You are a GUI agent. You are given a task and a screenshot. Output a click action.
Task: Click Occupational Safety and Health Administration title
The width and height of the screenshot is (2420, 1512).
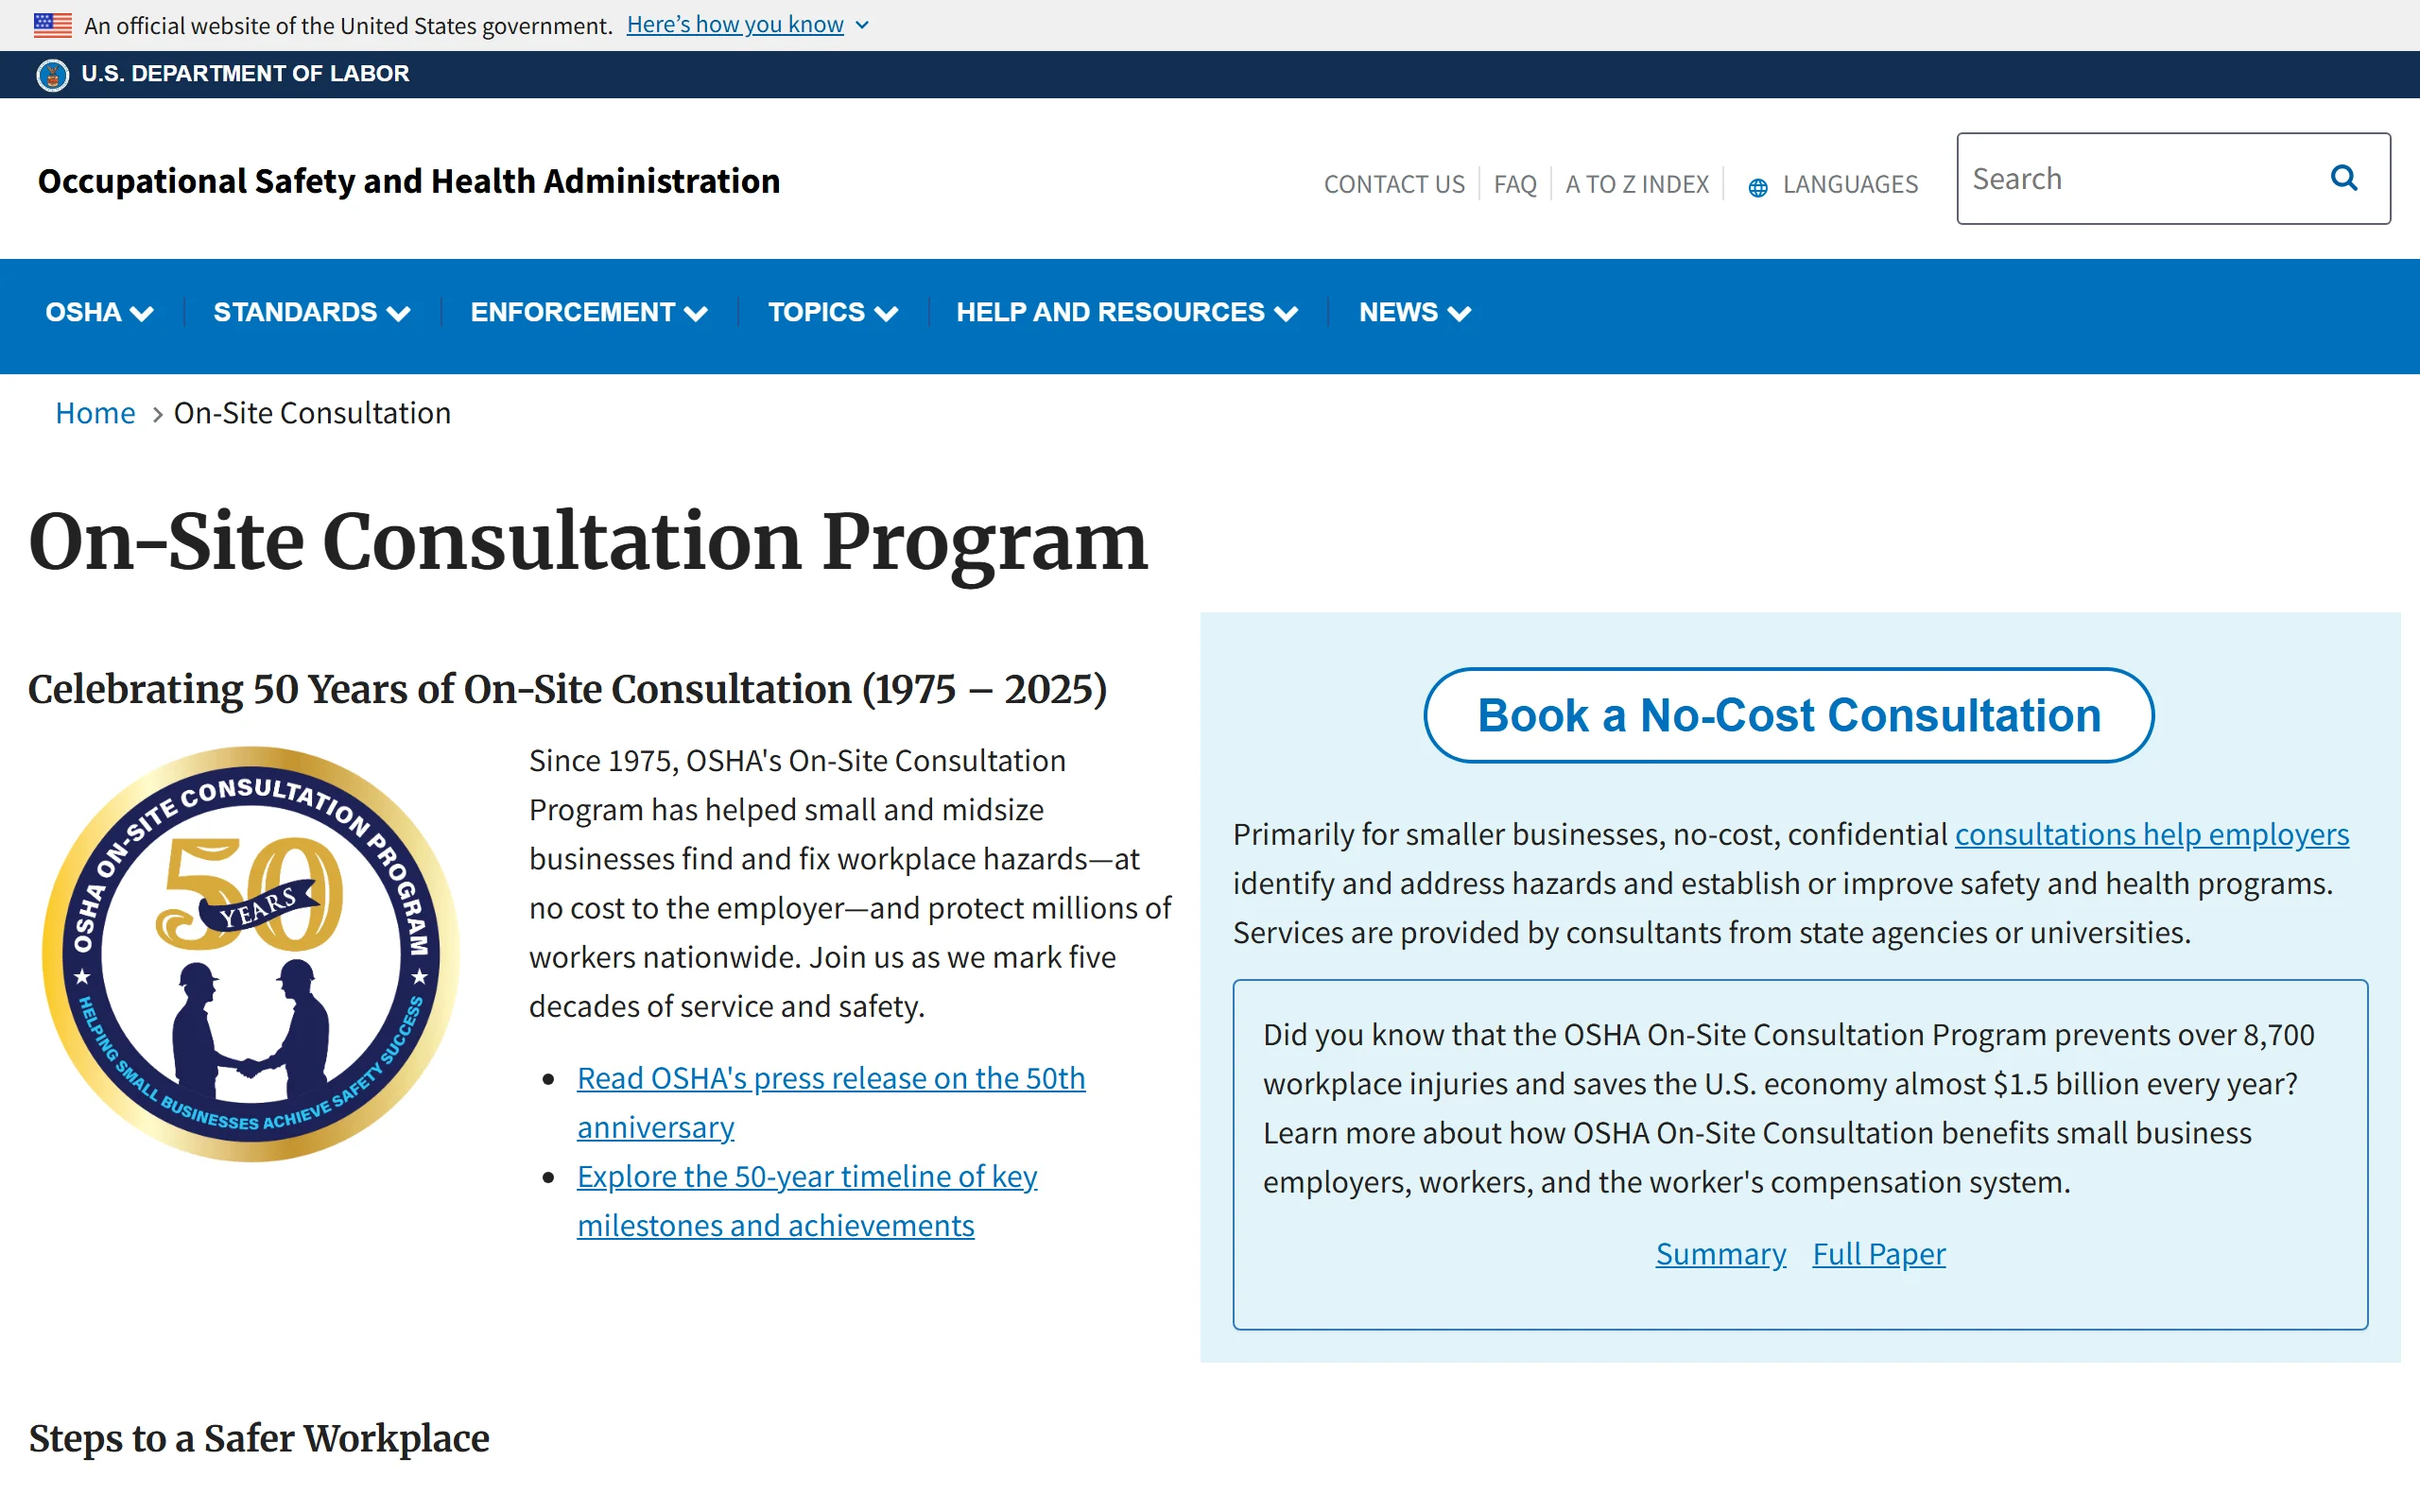[x=408, y=182]
